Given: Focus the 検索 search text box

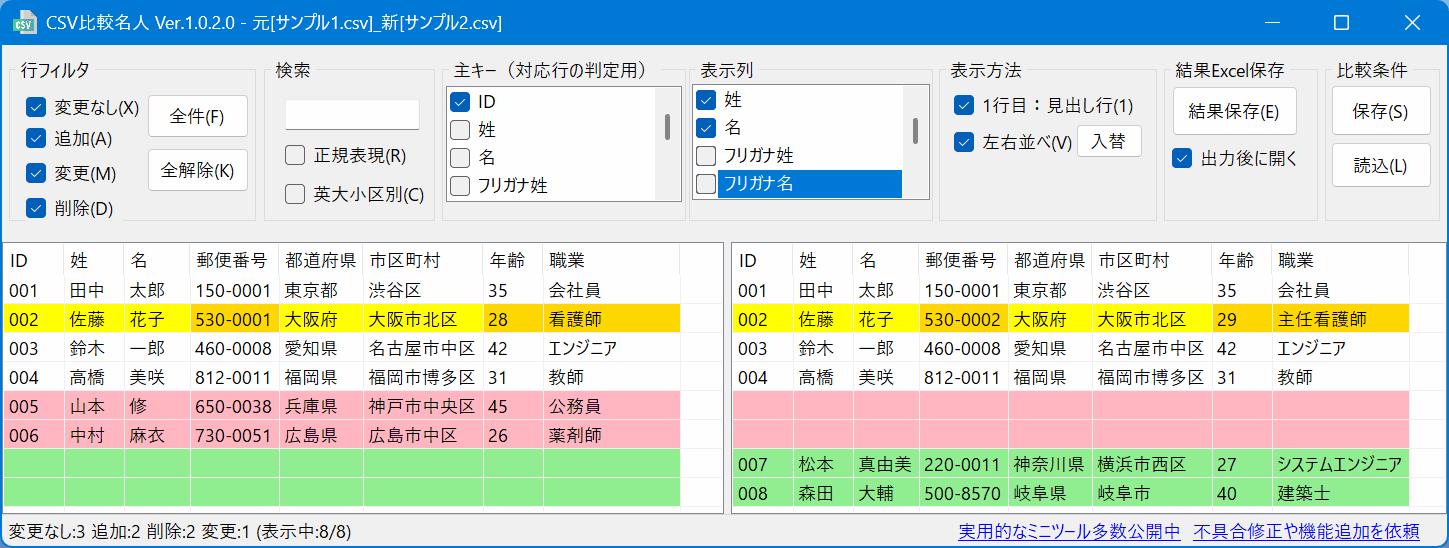Looking at the screenshot, I should (x=352, y=114).
